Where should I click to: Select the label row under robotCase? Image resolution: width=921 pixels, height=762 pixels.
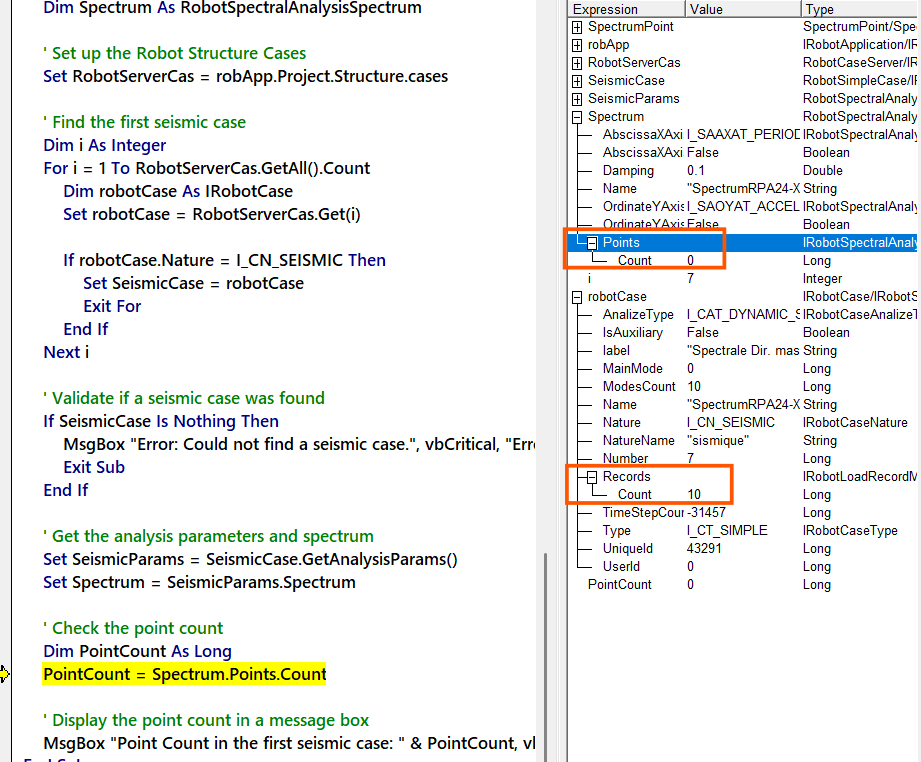tap(742, 351)
